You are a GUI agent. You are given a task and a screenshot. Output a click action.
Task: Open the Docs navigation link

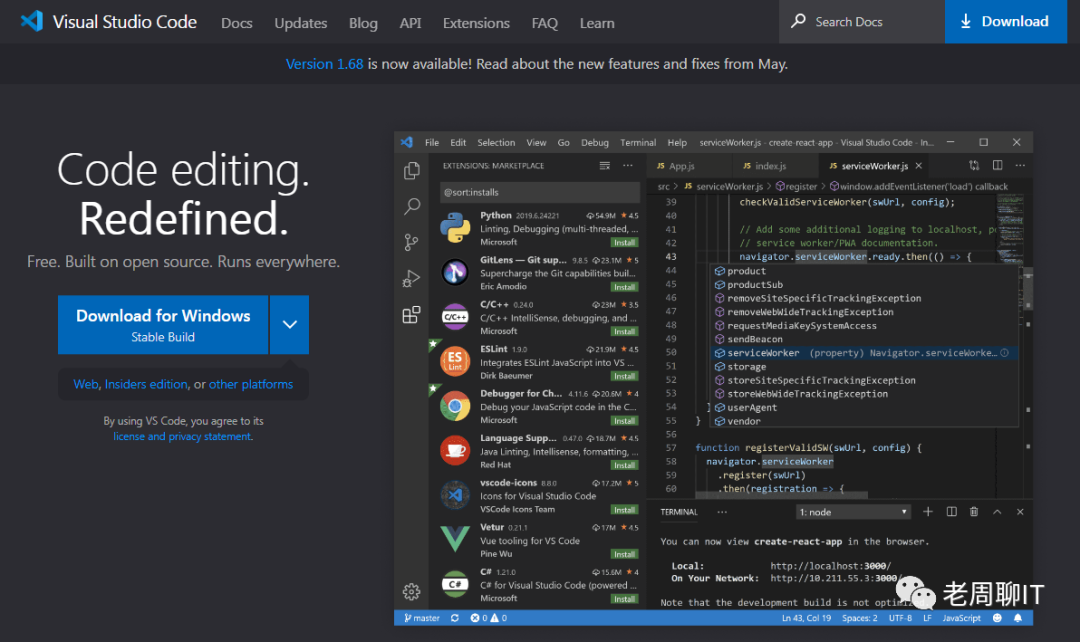coord(236,23)
